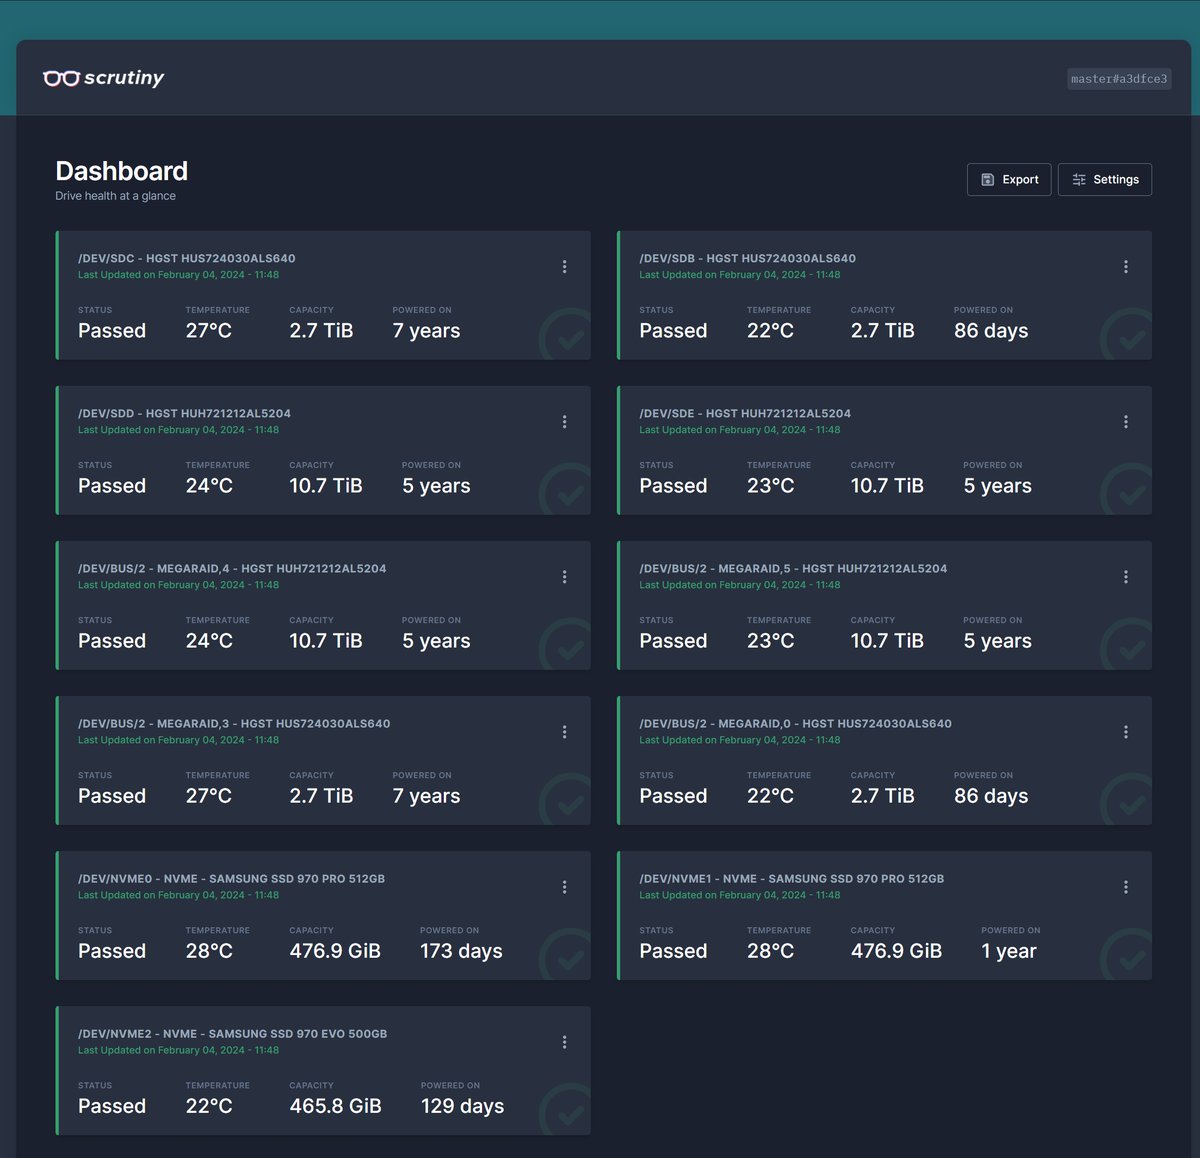Viewport: 1200px width, 1158px height.
Task: Click the 10.7 TiB capacity on /DEV/SDE
Action: pyautogui.click(x=887, y=486)
